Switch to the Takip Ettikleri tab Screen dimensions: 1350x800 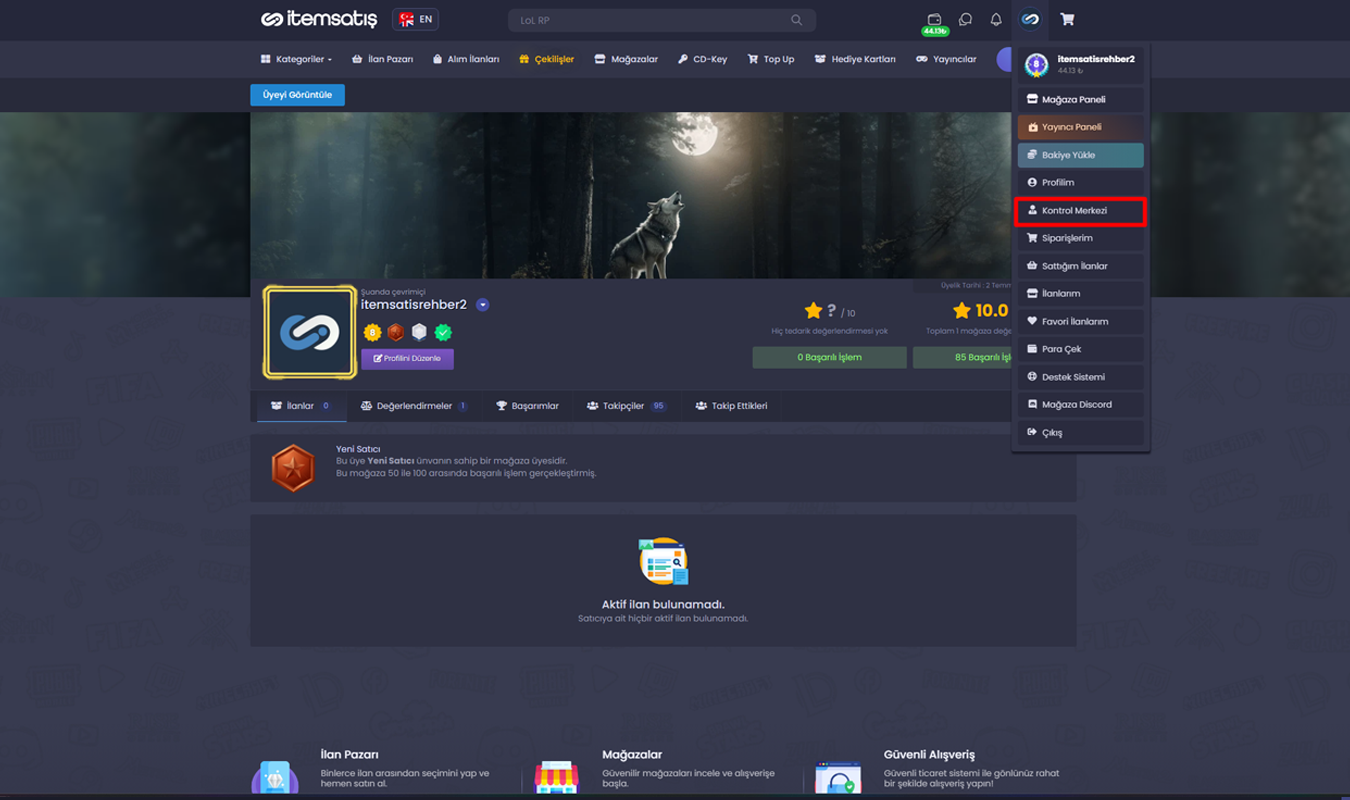(x=731, y=406)
